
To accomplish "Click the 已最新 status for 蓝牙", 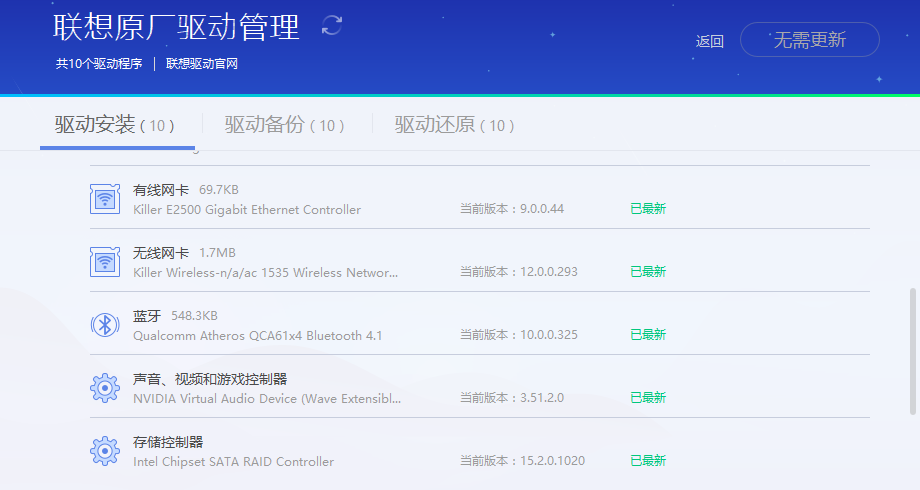I will (x=648, y=334).
